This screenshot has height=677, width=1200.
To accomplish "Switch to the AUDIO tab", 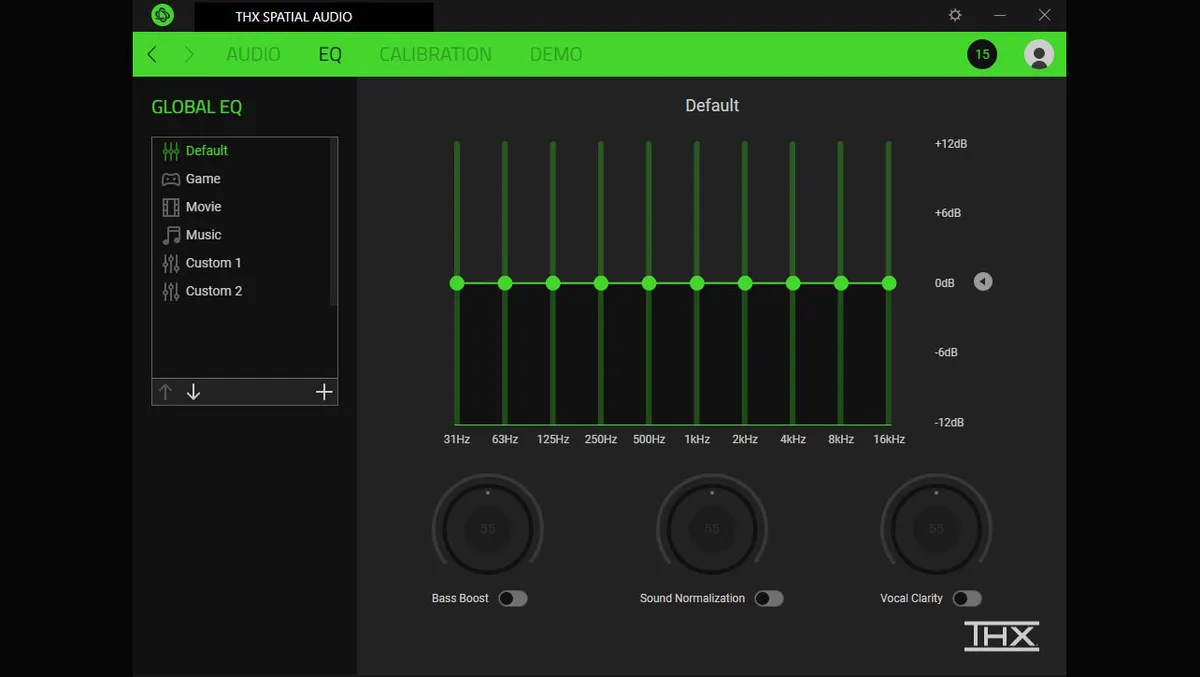I will tap(253, 54).
